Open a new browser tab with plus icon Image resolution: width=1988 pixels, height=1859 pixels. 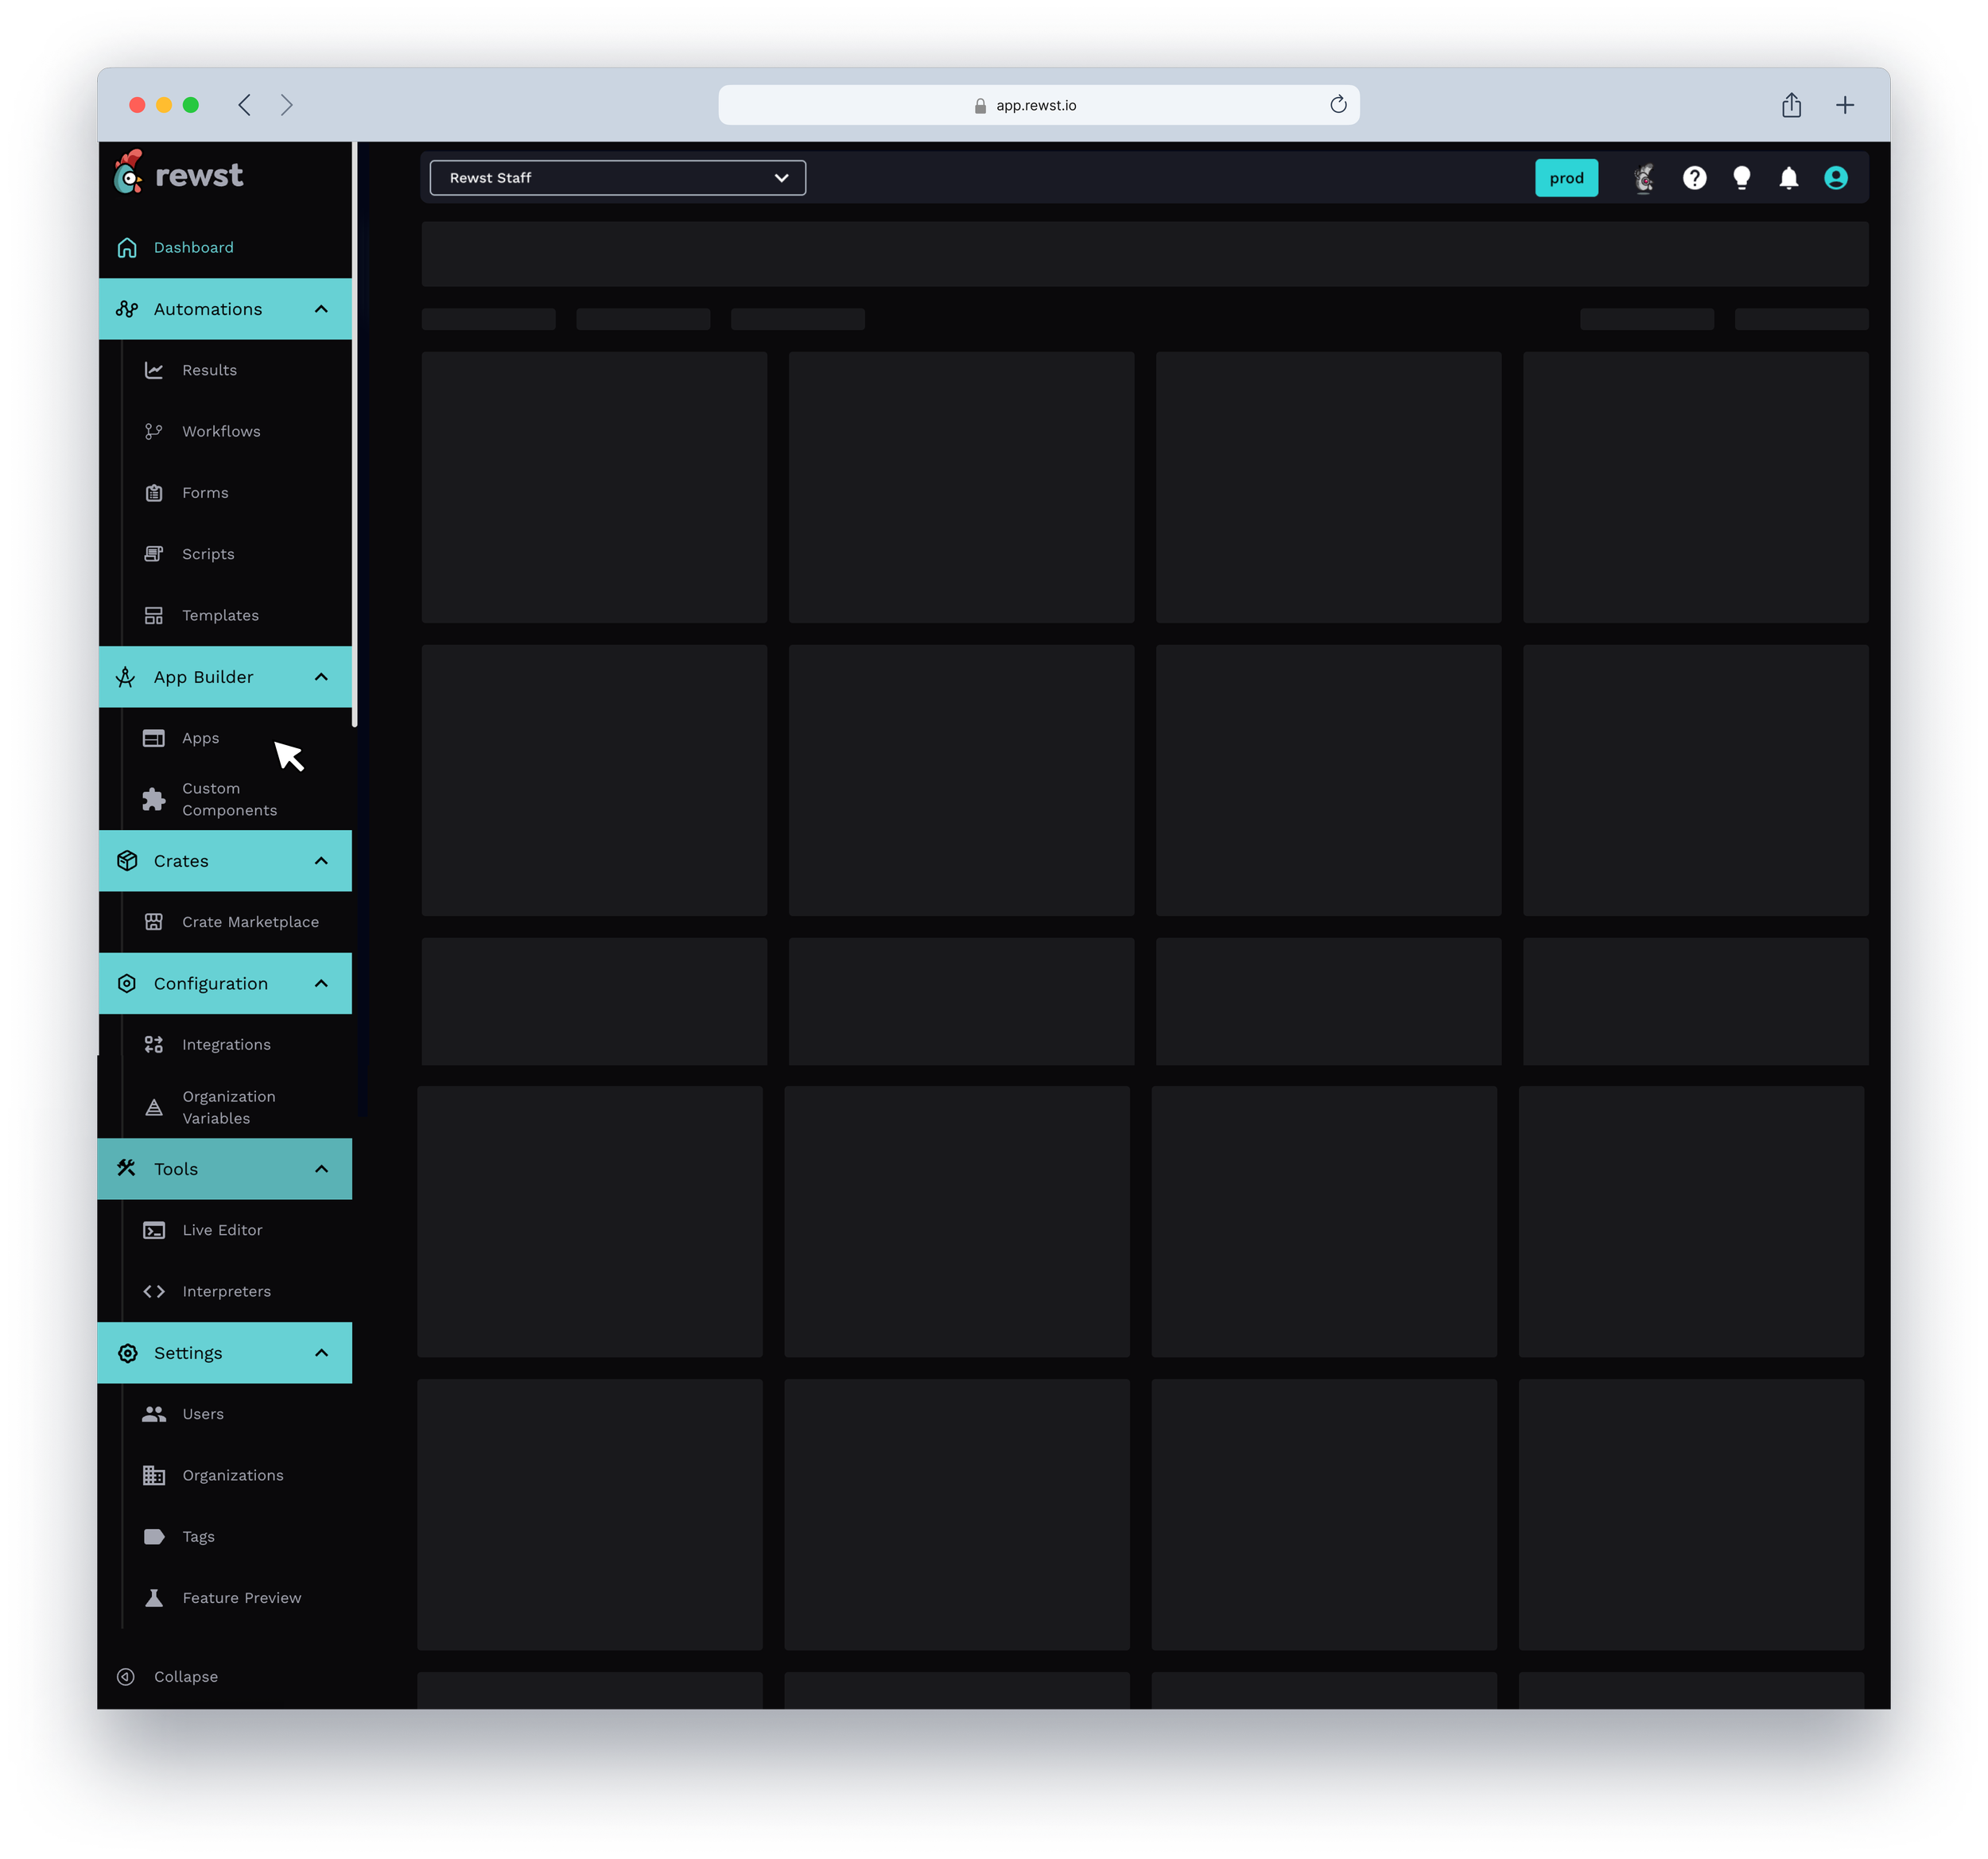tap(1845, 105)
